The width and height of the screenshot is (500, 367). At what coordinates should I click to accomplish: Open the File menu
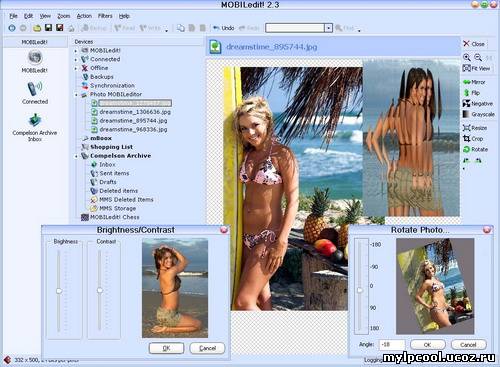(13, 16)
